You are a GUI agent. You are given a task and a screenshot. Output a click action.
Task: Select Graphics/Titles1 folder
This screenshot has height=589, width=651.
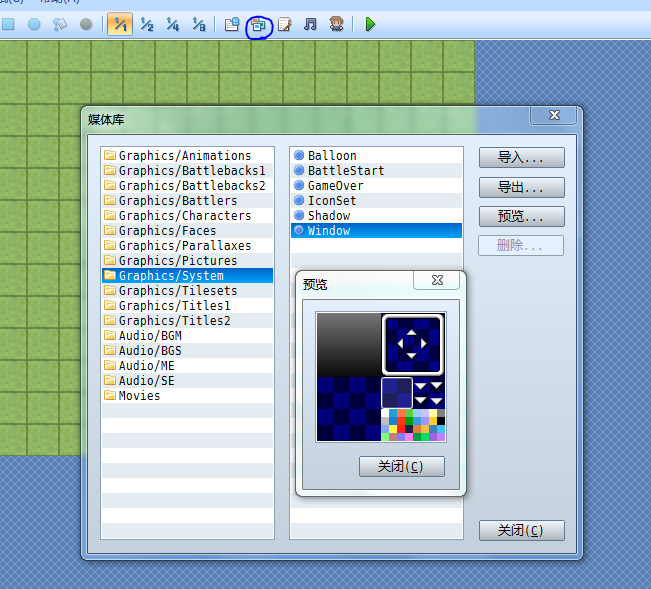pyautogui.click(x=187, y=305)
